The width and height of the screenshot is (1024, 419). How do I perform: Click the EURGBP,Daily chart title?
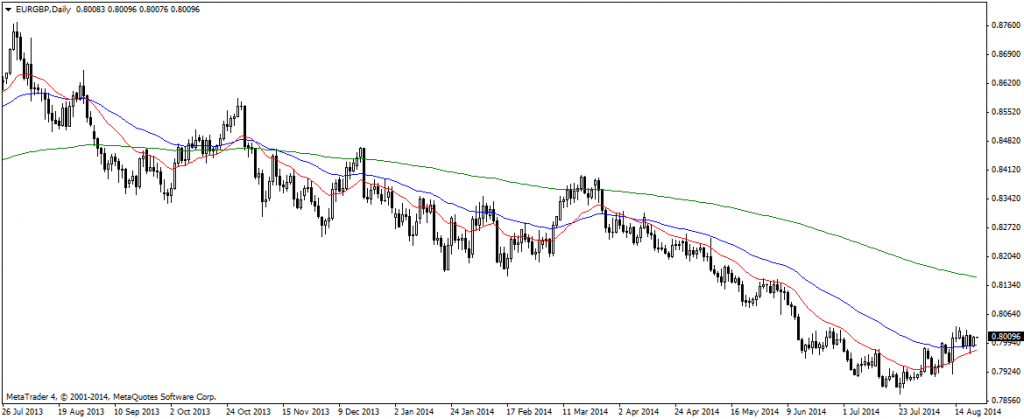point(42,9)
